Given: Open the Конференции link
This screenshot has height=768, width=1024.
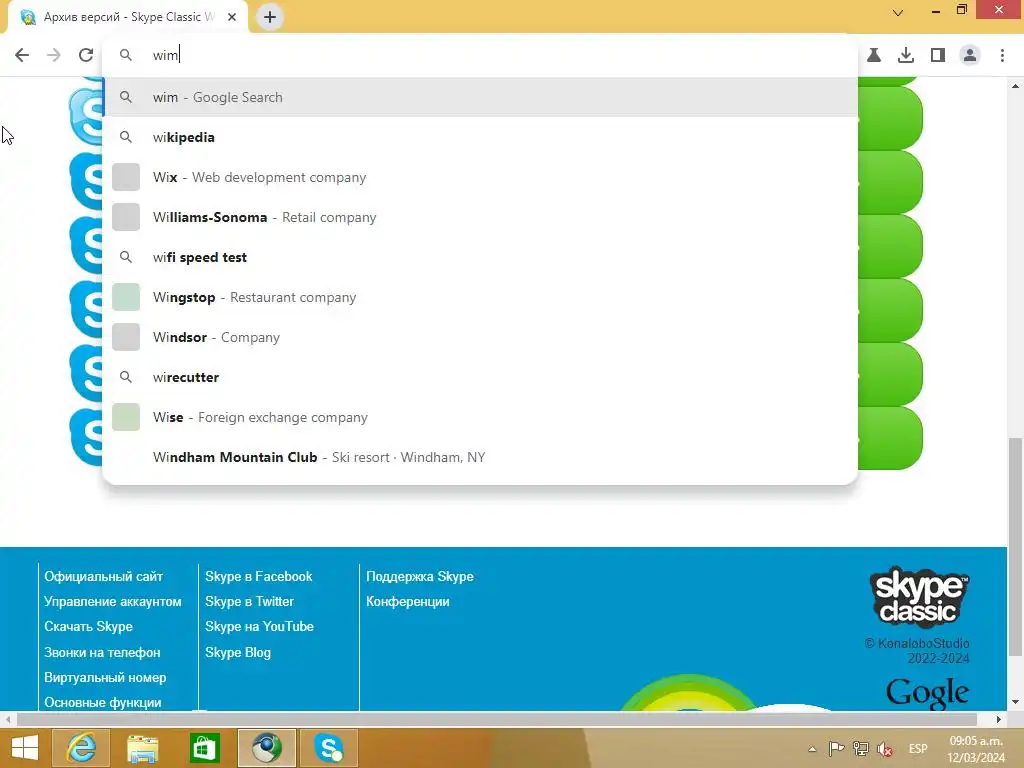Looking at the screenshot, I should tap(408, 601).
